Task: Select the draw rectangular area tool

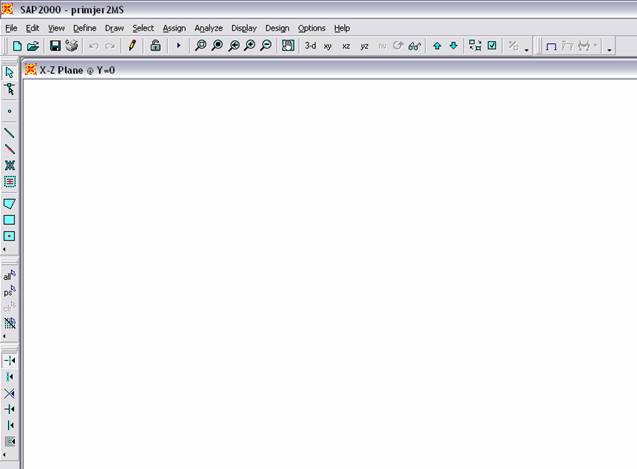Action: click(x=9, y=220)
